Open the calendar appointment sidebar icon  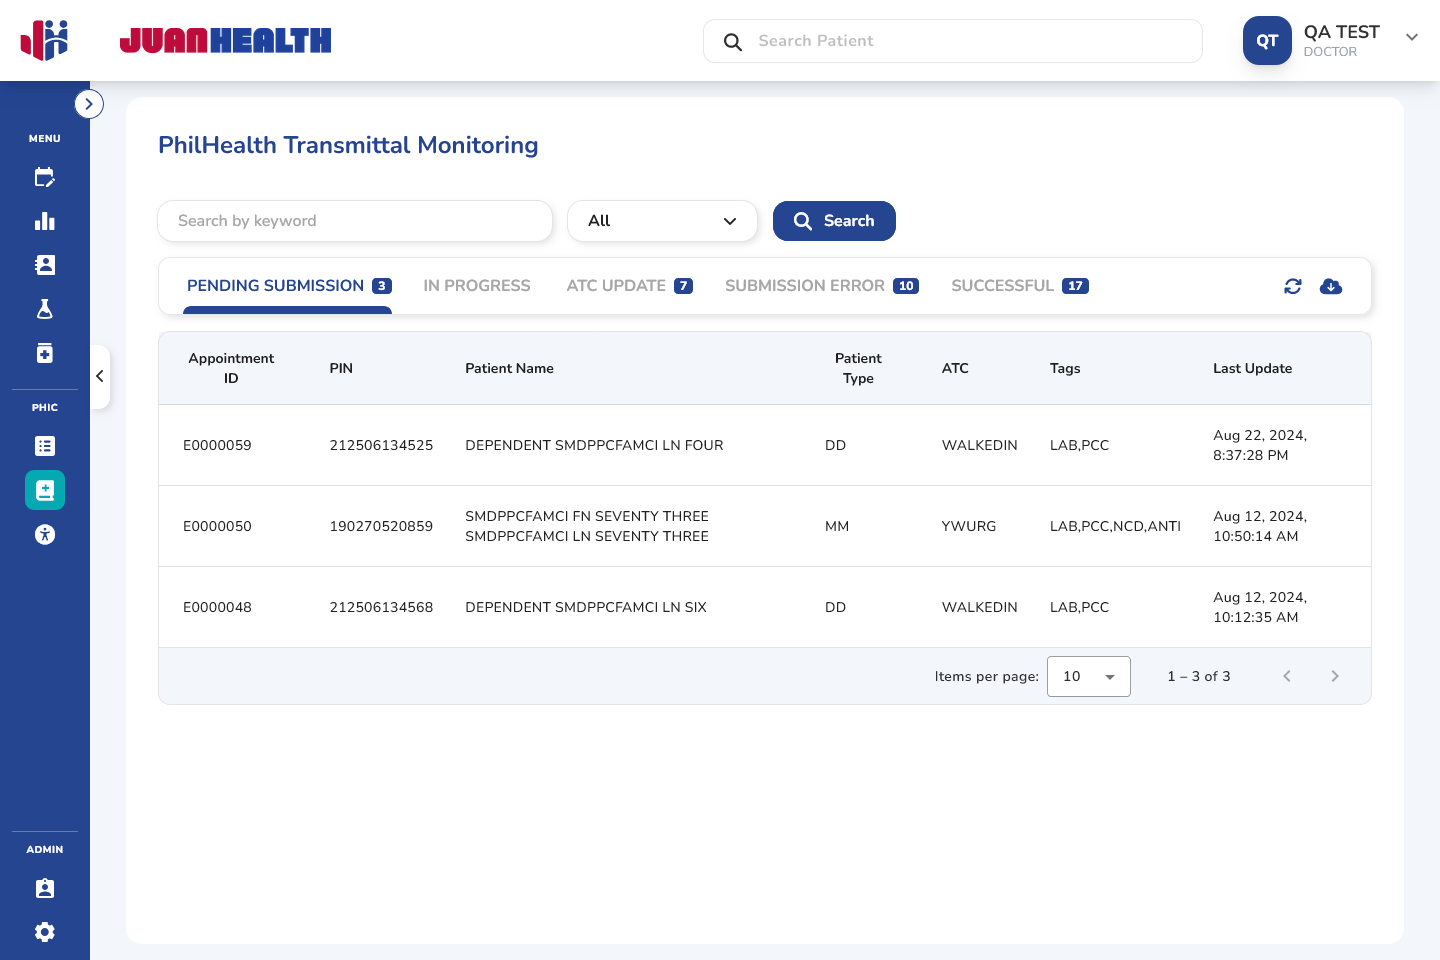pyautogui.click(x=45, y=178)
